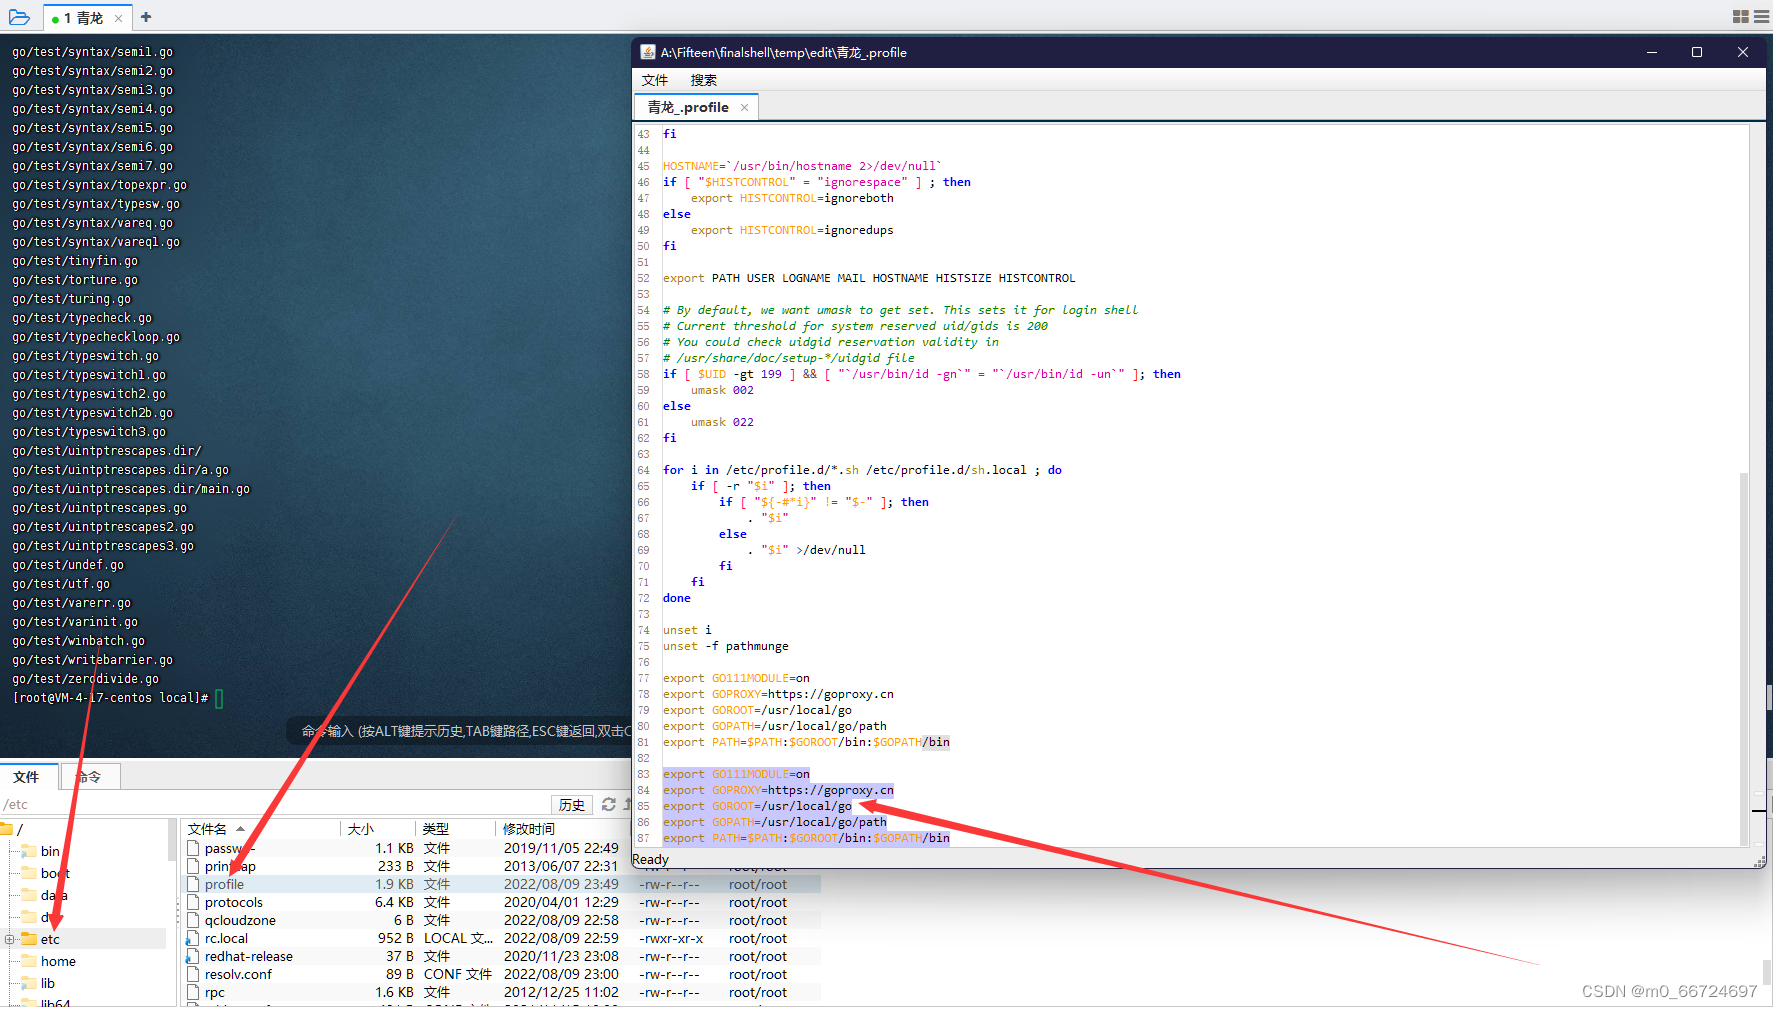Place cursor on line 52 export PATH USER
1773x1009 pixels.
869,278
